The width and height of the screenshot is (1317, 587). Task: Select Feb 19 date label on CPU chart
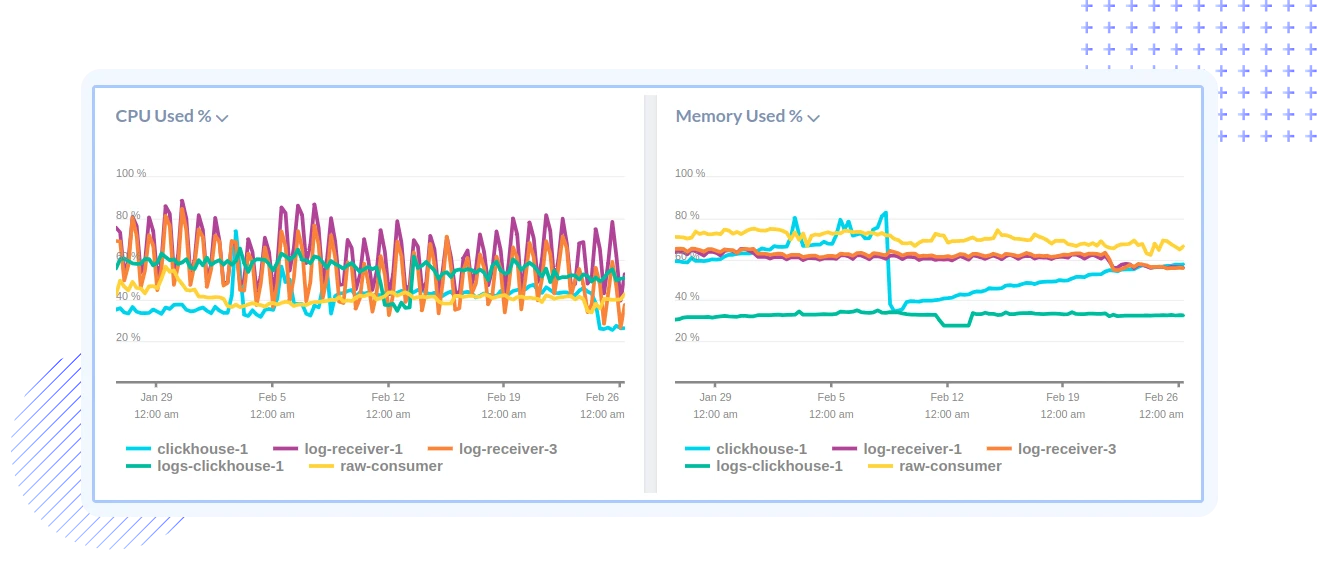click(503, 397)
